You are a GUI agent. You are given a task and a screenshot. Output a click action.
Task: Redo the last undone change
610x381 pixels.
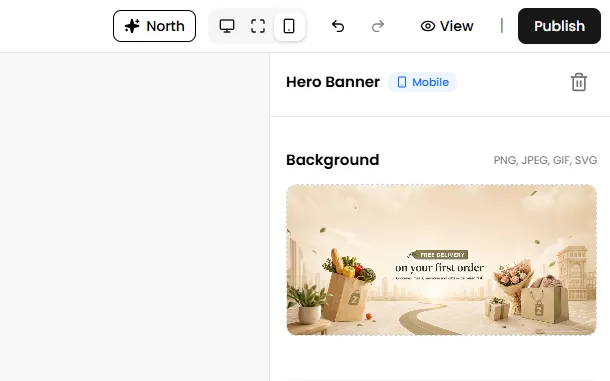click(x=378, y=26)
